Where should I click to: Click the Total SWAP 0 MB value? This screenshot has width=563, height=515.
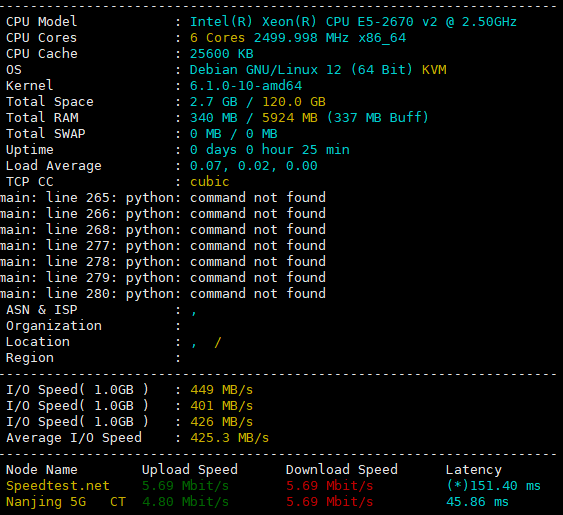pos(233,134)
